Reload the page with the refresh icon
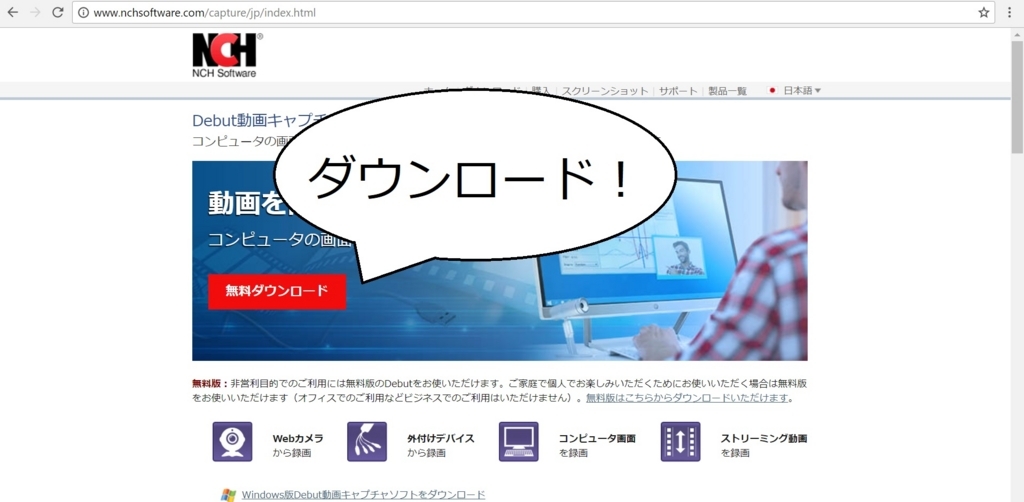The width and height of the screenshot is (1024, 502). point(57,12)
